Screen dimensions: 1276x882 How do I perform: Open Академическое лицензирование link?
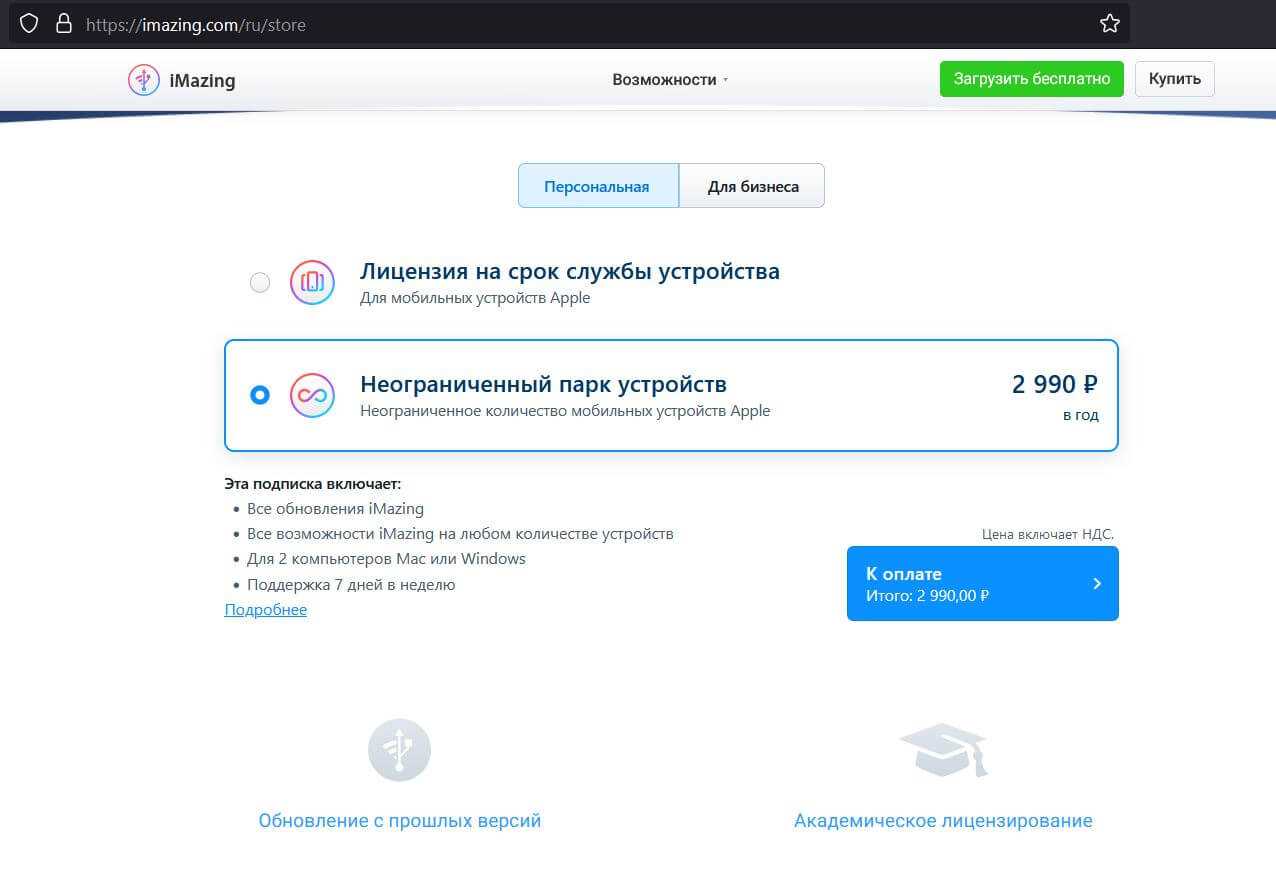(943, 821)
